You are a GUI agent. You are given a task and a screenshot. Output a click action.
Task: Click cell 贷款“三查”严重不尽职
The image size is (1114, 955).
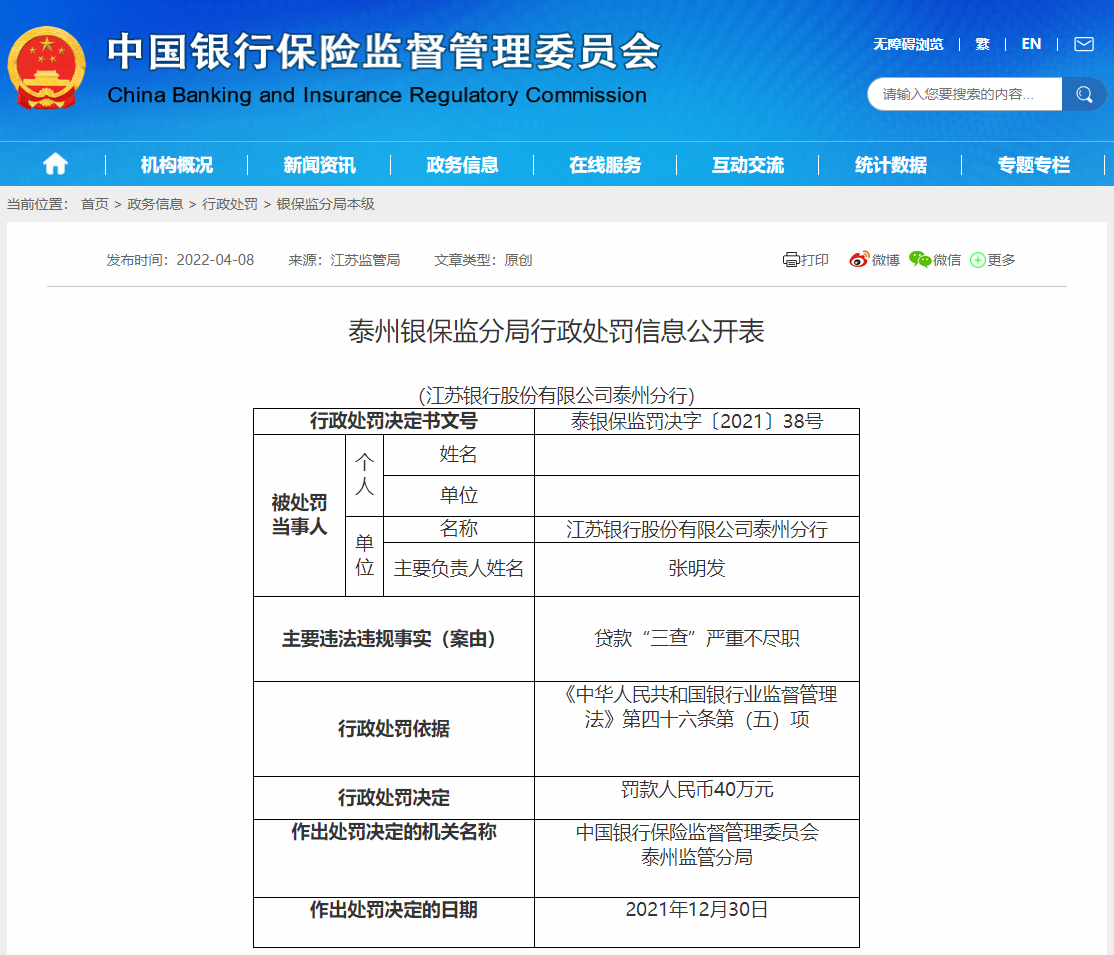pyautogui.click(x=697, y=638)
